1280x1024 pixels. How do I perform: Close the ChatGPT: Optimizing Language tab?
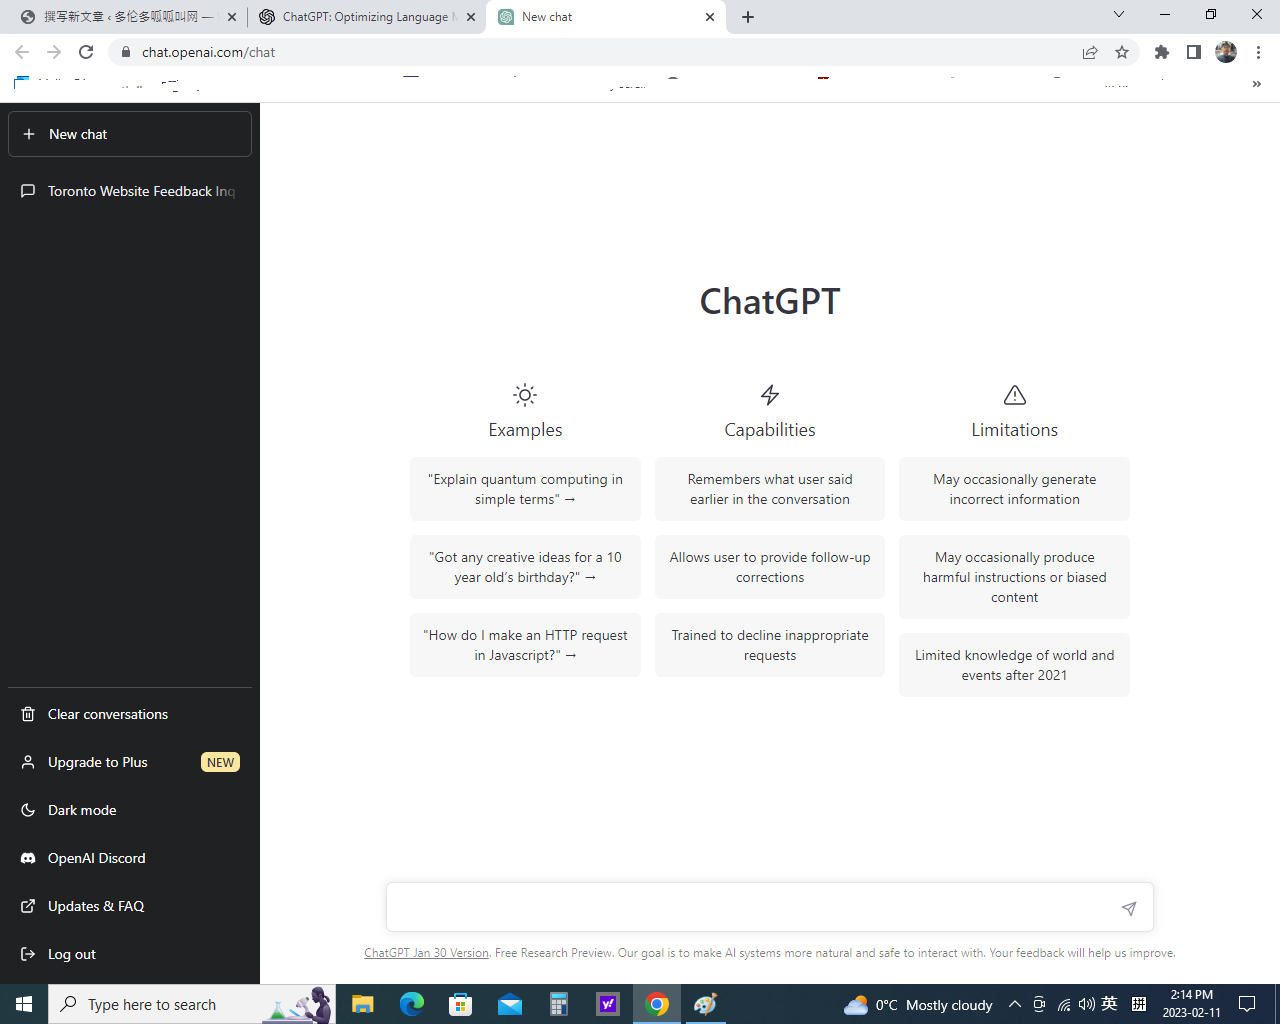coord(471,17)
